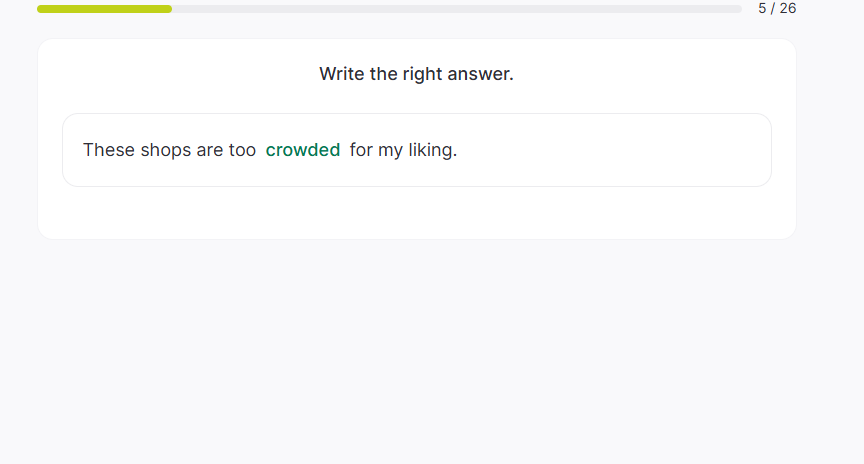Click the number "26" in the counter
Viewport: 864px width, 464px height.
787,9
